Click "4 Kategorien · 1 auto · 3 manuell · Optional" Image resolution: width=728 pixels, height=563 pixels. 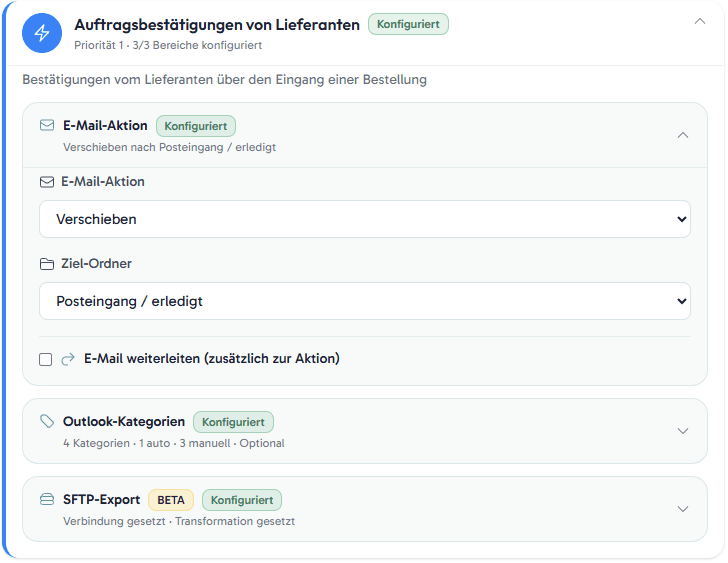click(174, 443)
